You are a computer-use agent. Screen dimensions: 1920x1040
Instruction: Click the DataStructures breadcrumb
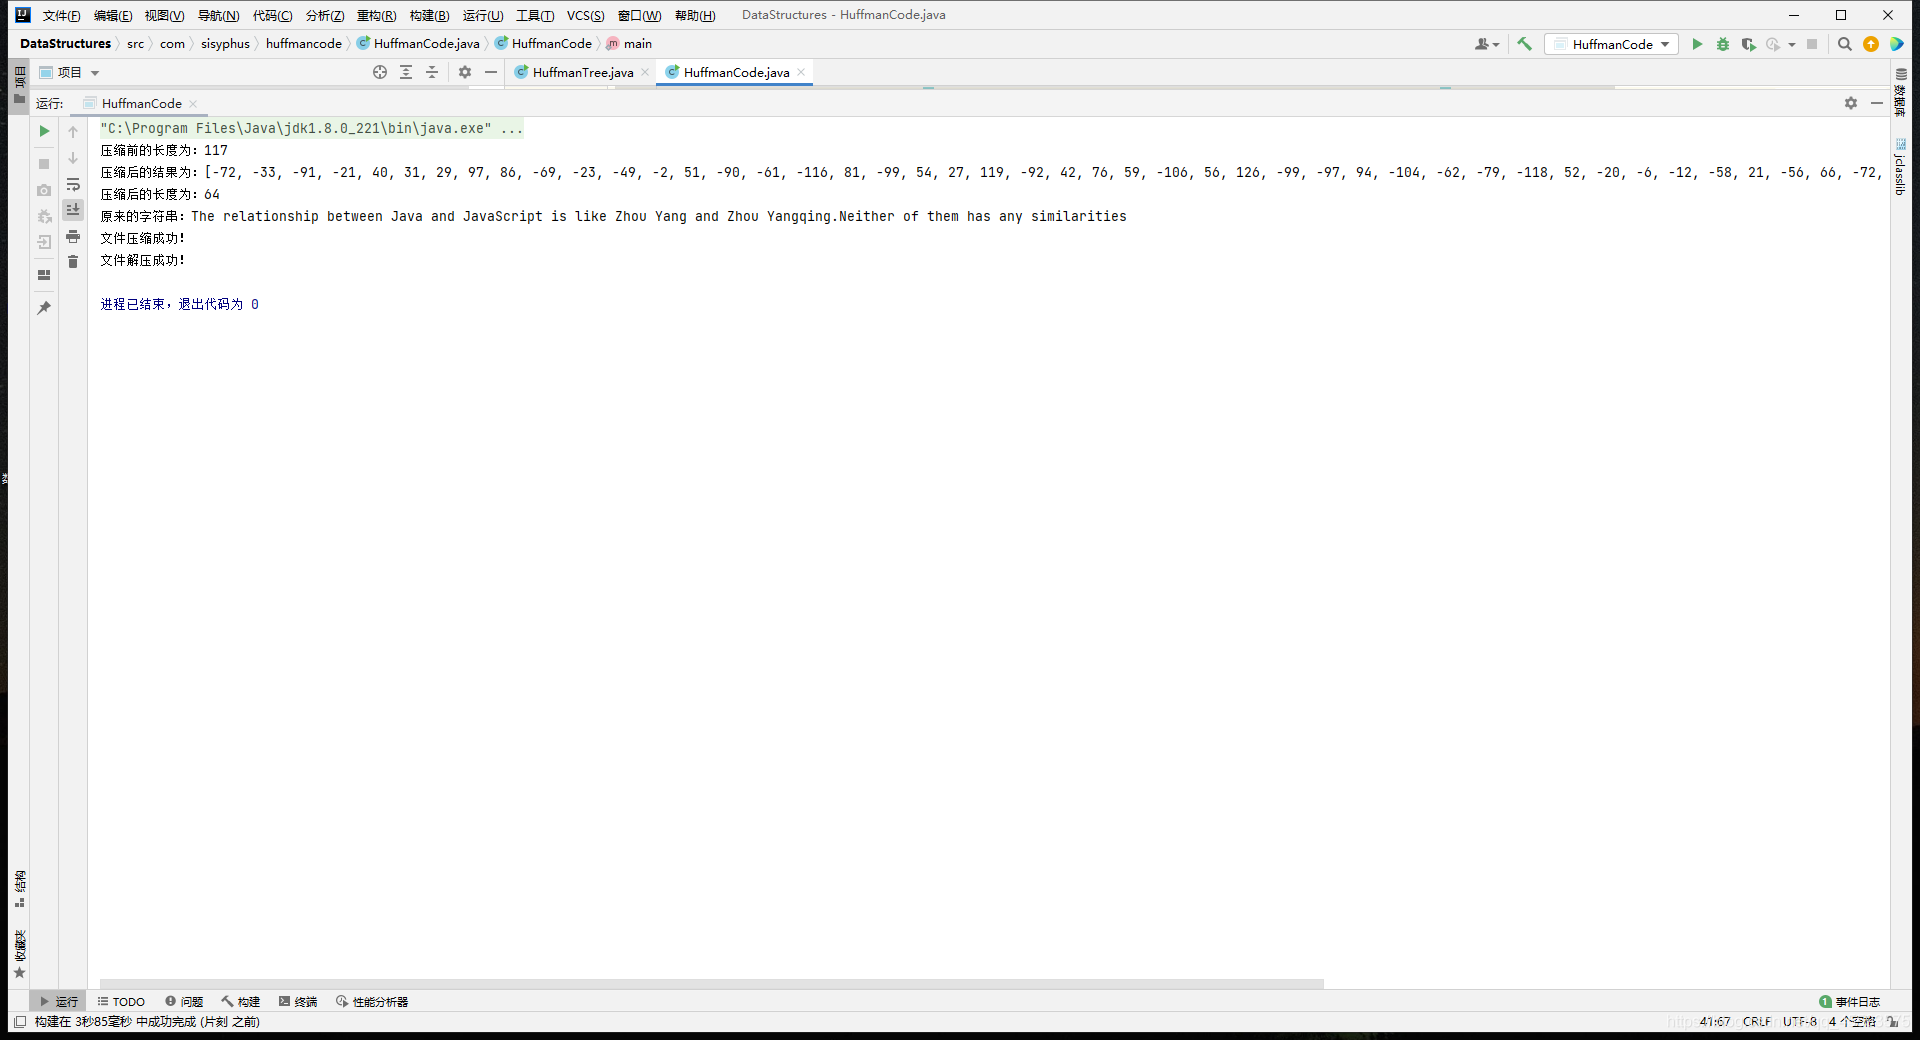coord(65,44)
